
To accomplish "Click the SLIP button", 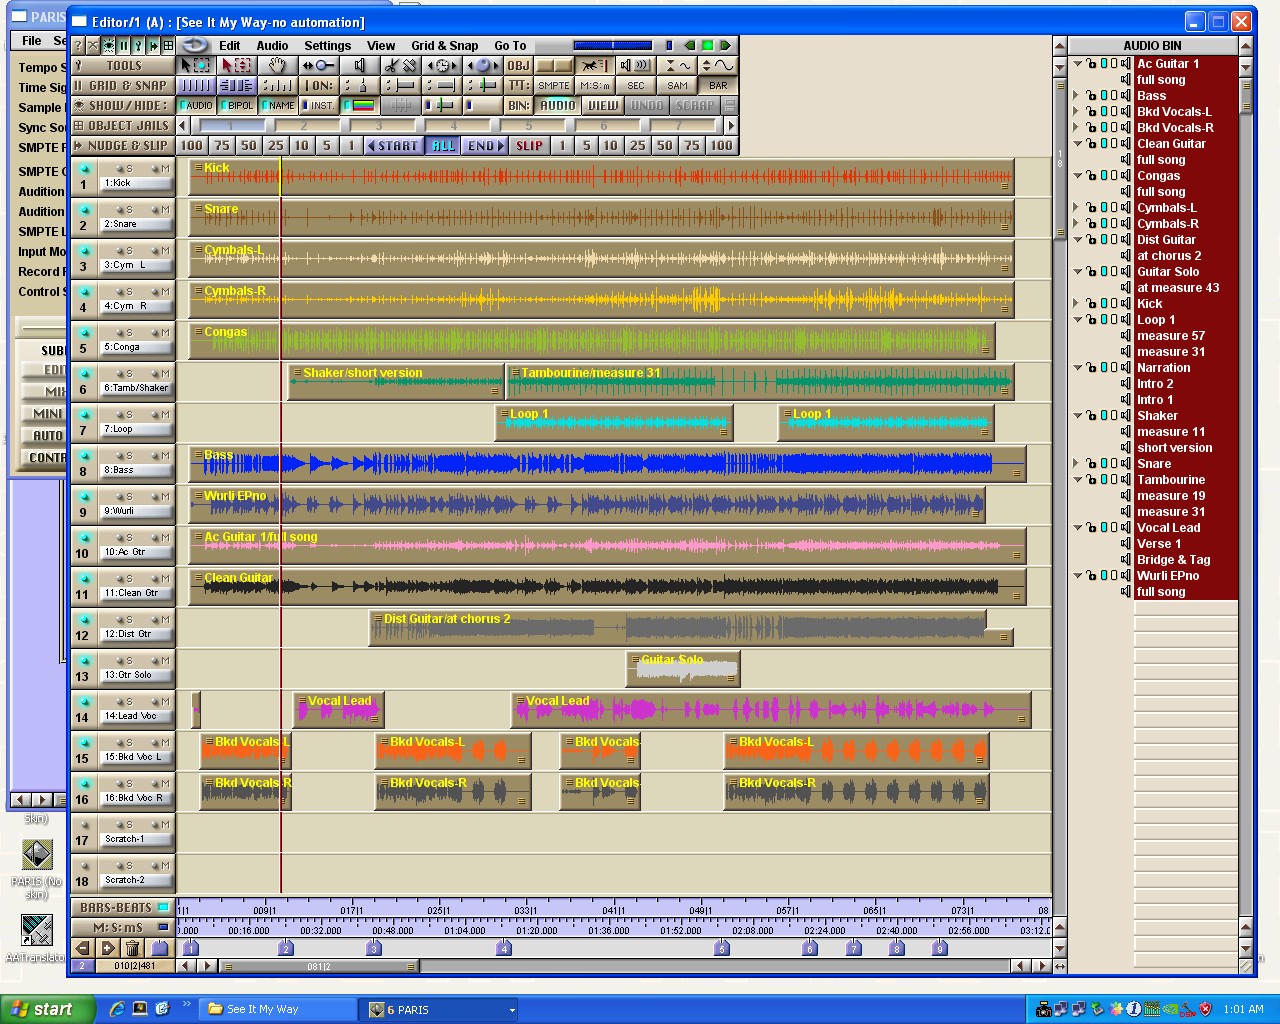I will click(529, 145).
